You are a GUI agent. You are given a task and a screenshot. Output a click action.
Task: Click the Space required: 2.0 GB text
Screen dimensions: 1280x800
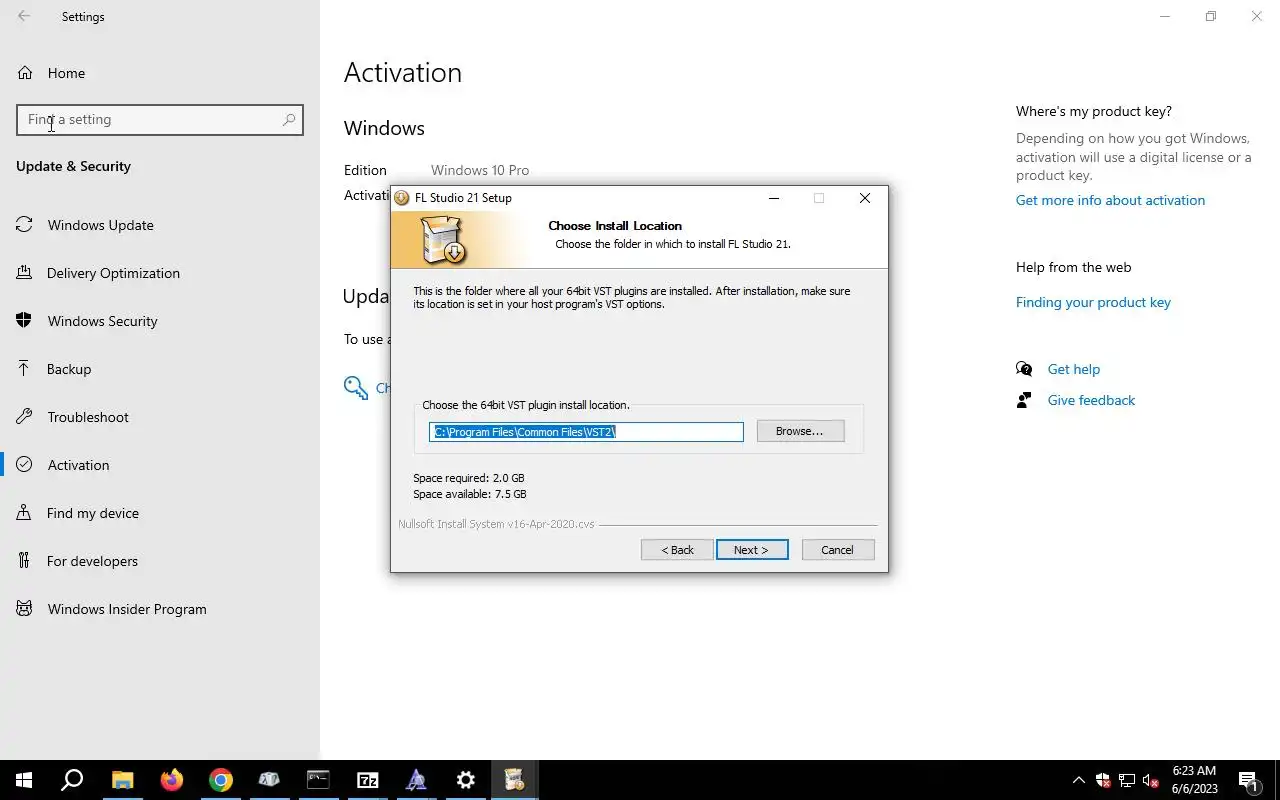click(x=469, y=478)
